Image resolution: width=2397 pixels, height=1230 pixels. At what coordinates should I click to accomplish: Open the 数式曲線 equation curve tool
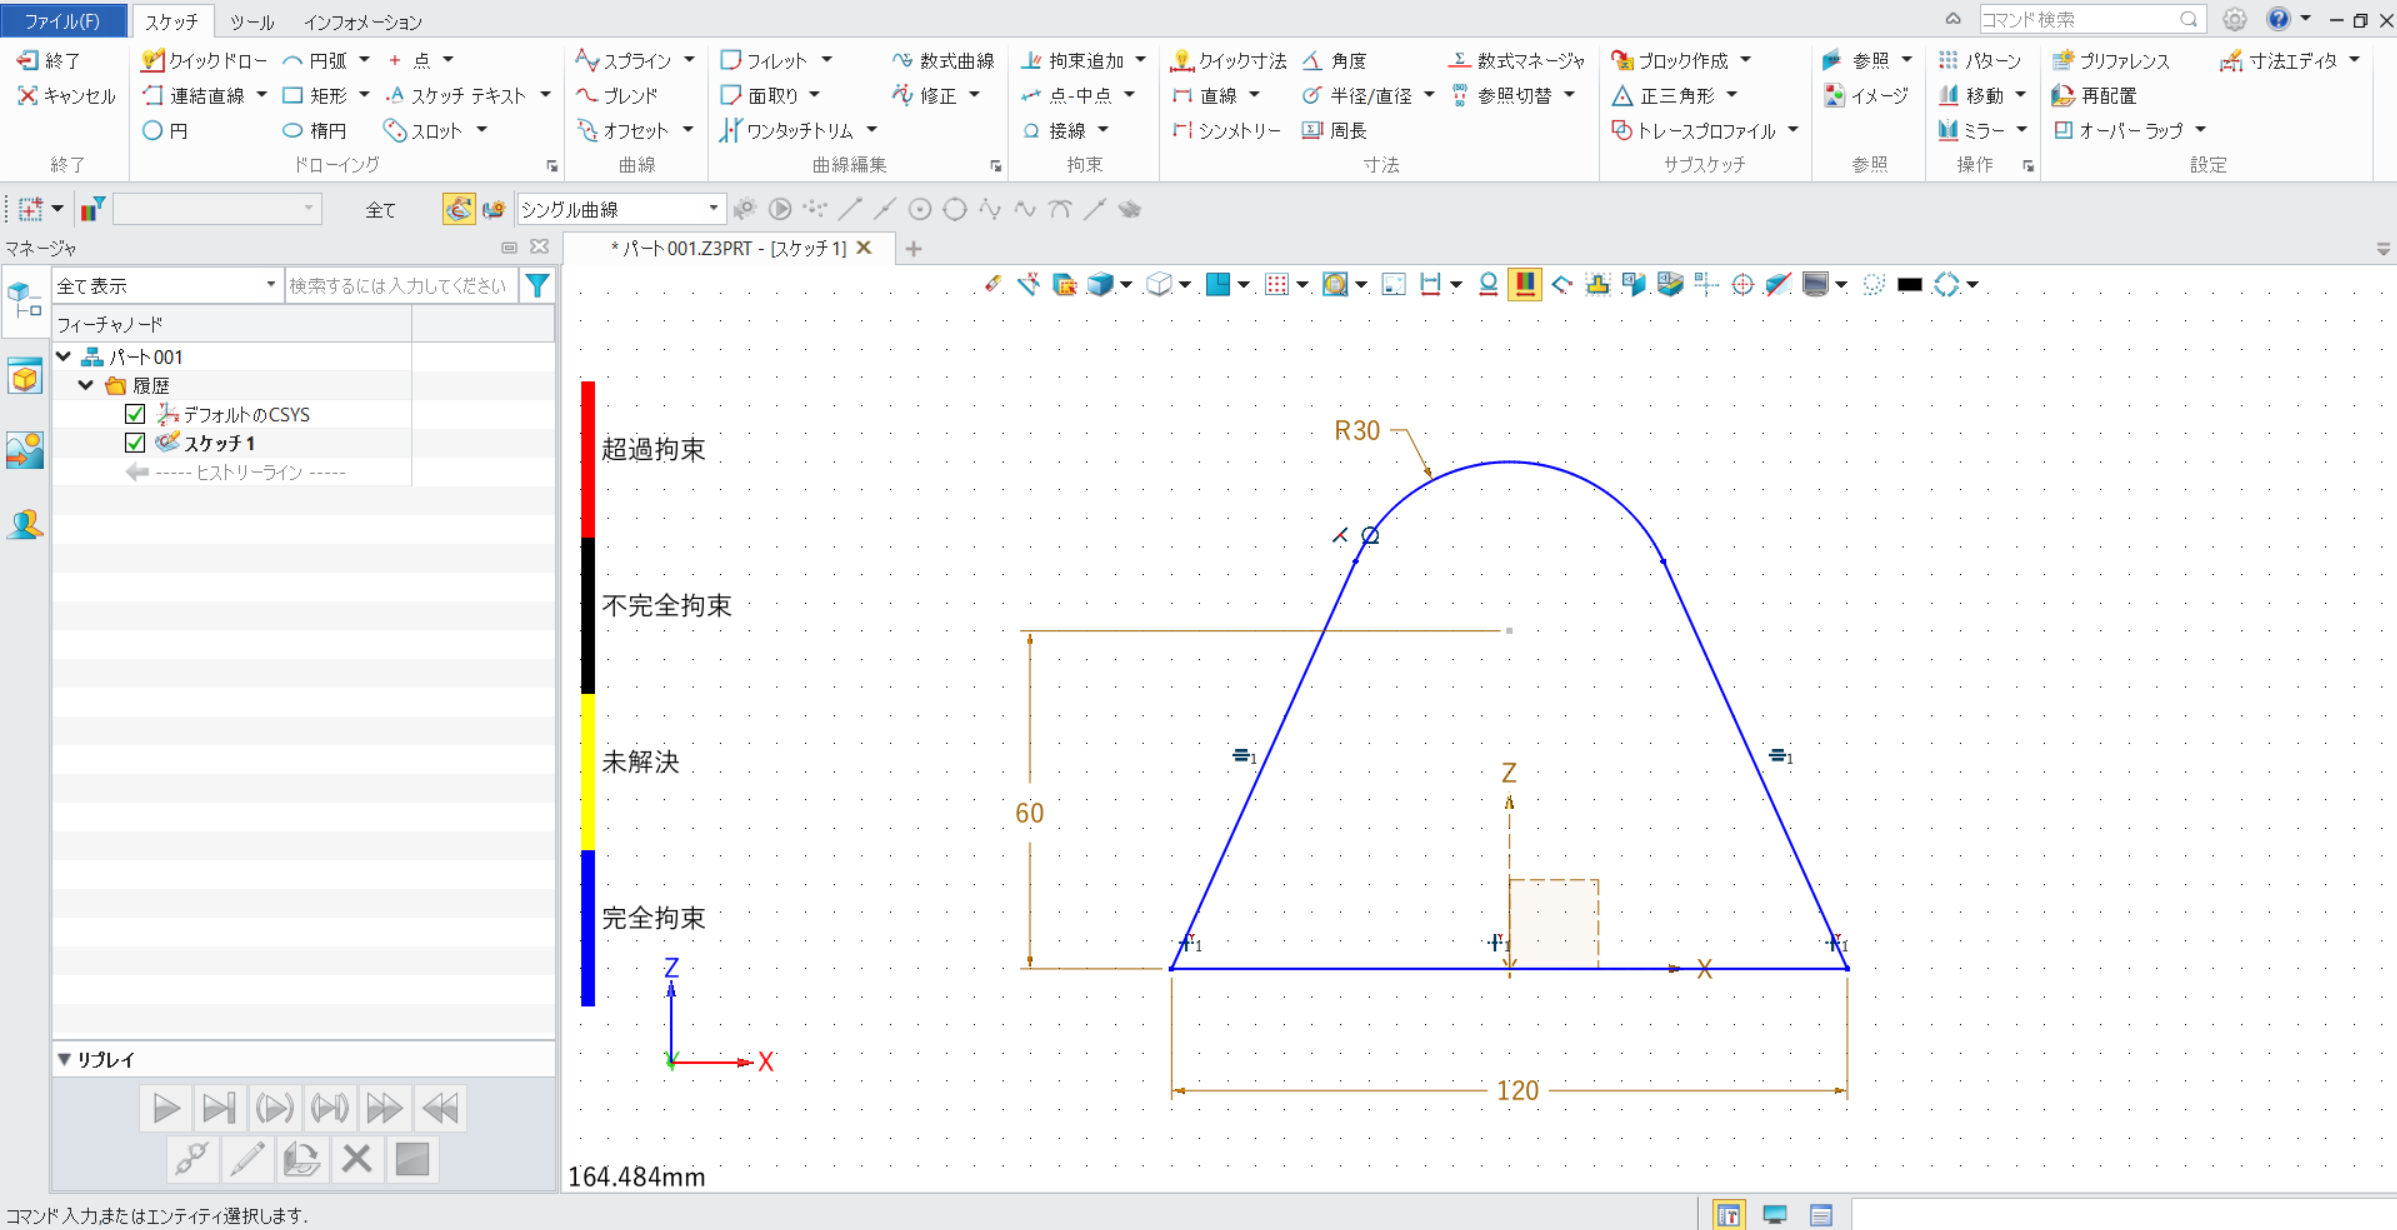coord(943,61)
